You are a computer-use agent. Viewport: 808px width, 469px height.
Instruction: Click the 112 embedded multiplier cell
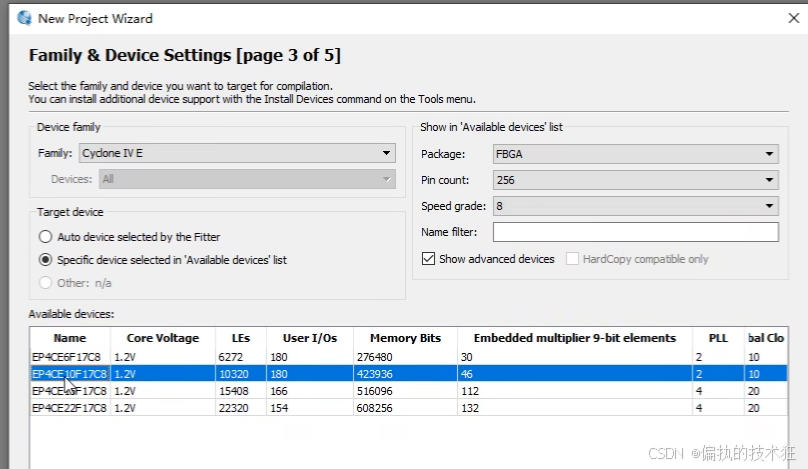pos(575,391)
